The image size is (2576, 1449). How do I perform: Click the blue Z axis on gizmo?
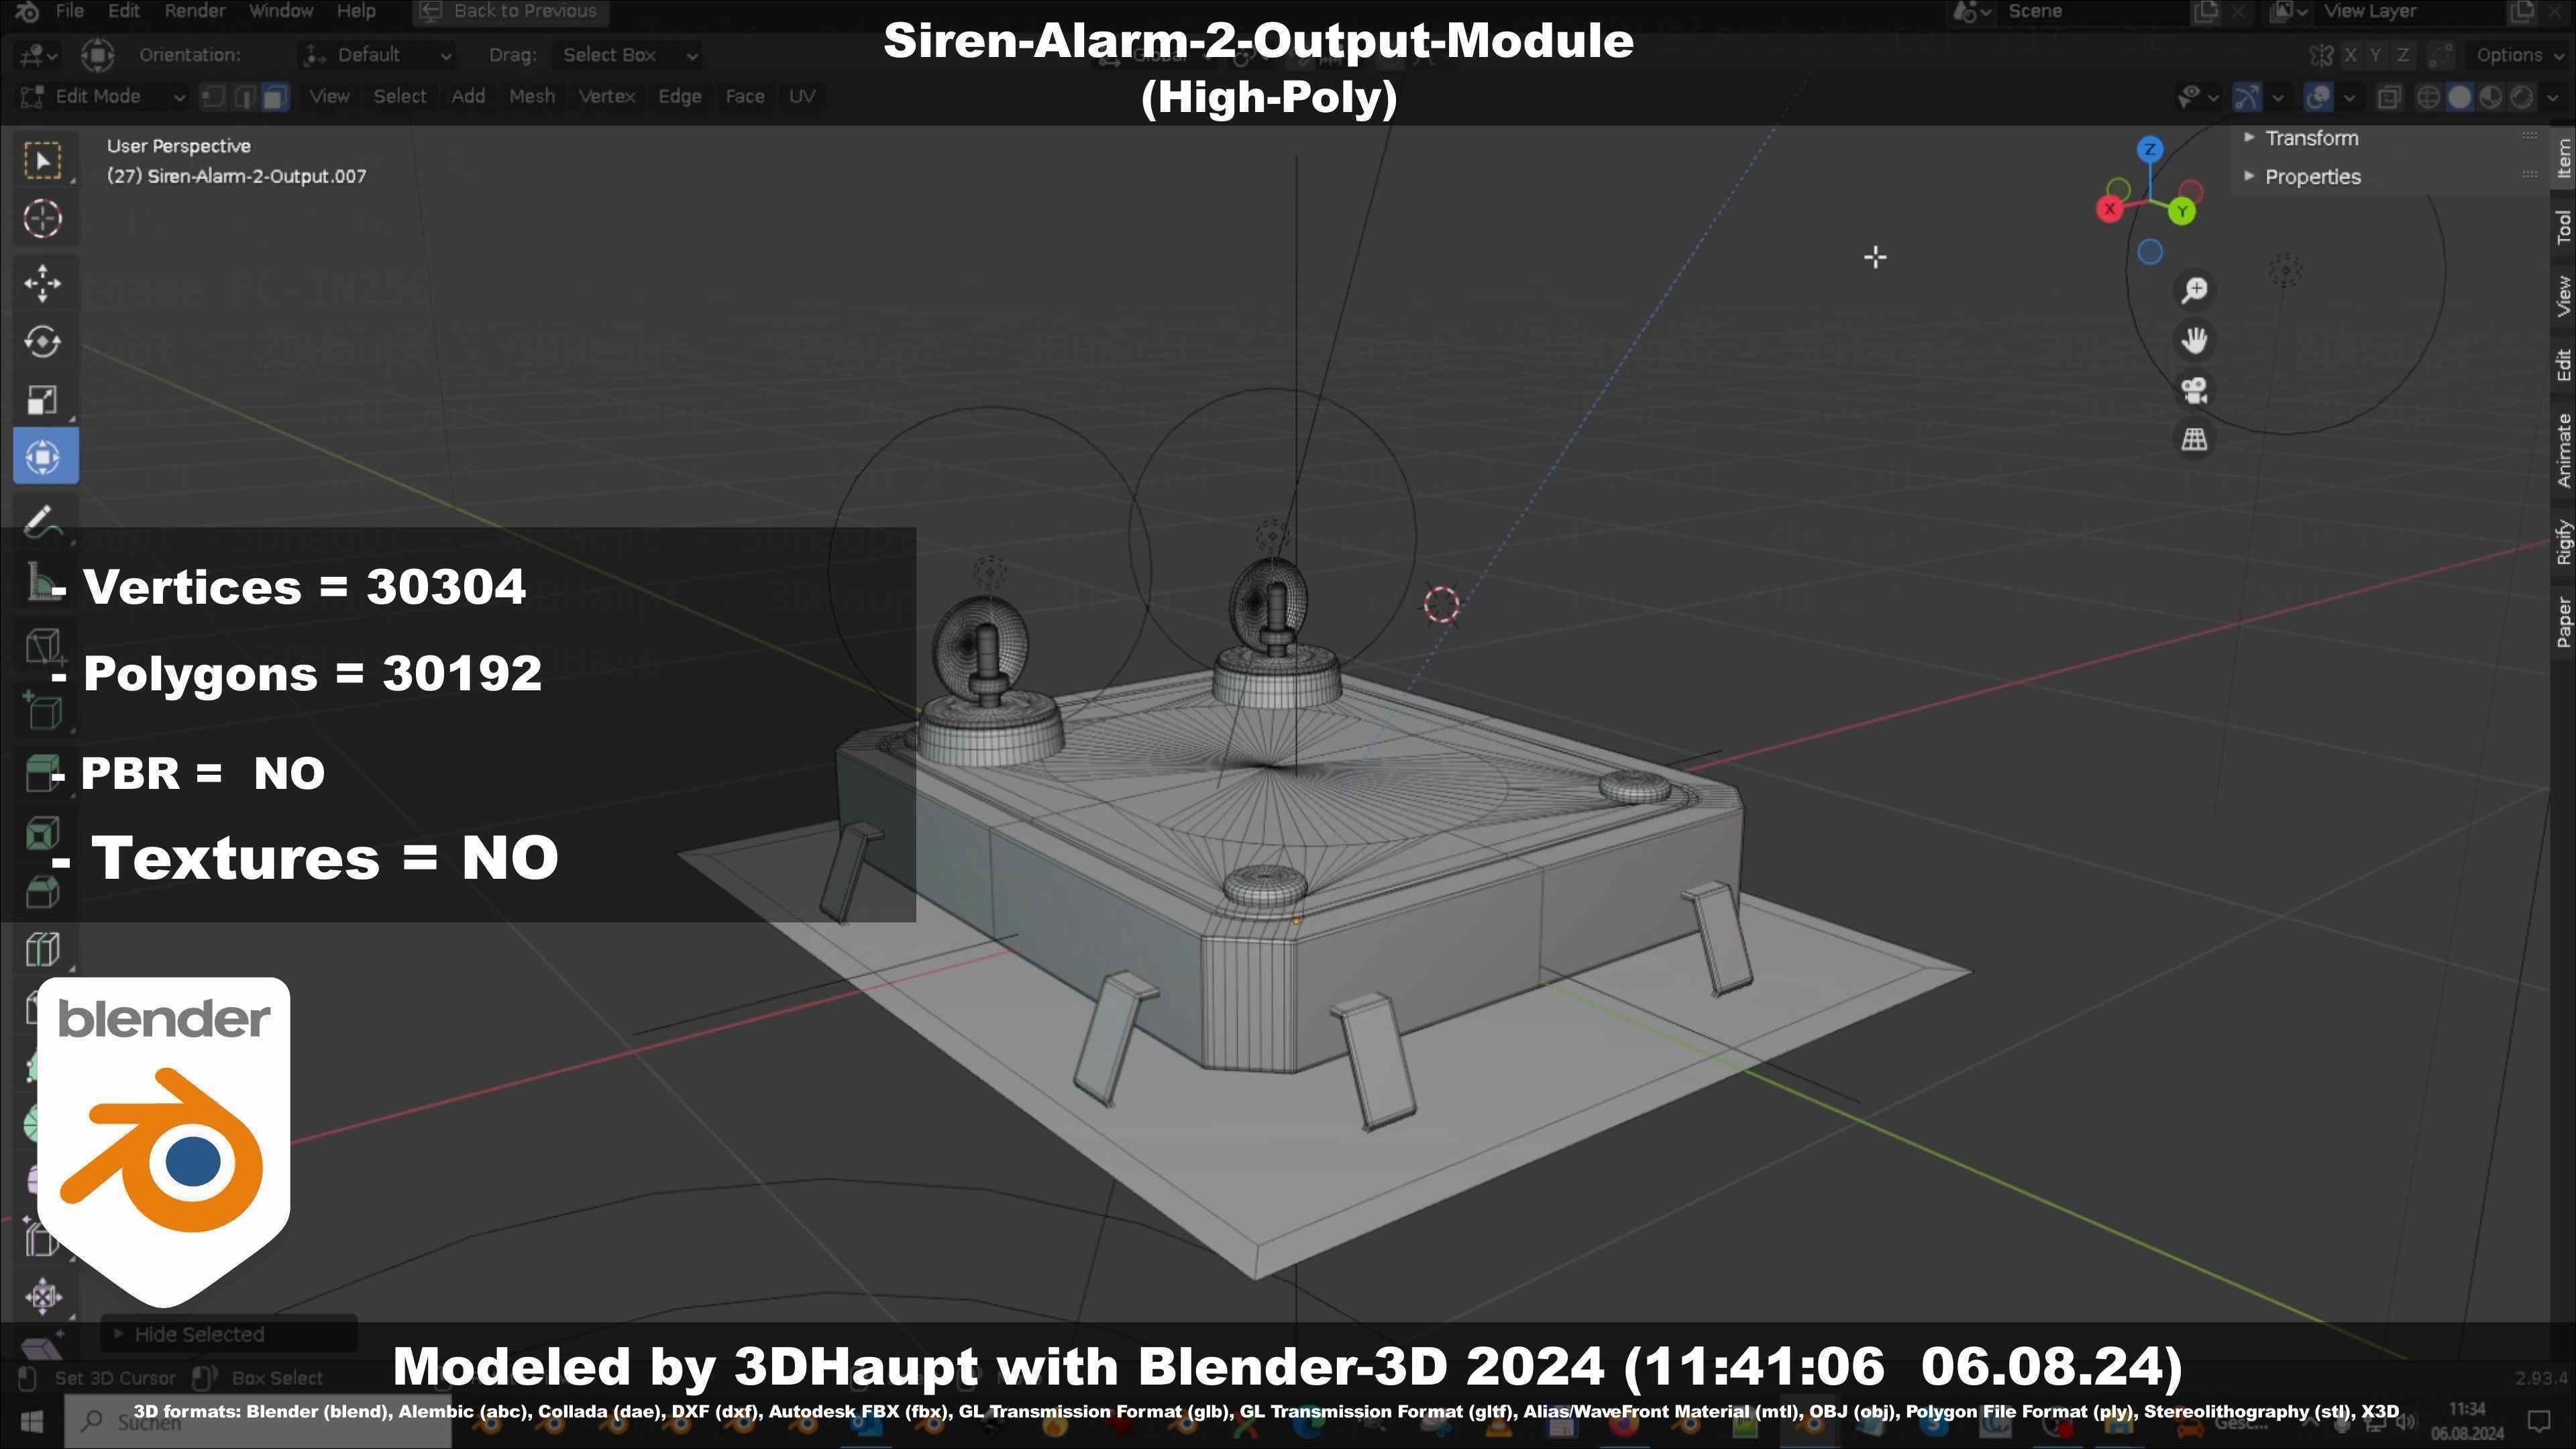(2149, 150)
